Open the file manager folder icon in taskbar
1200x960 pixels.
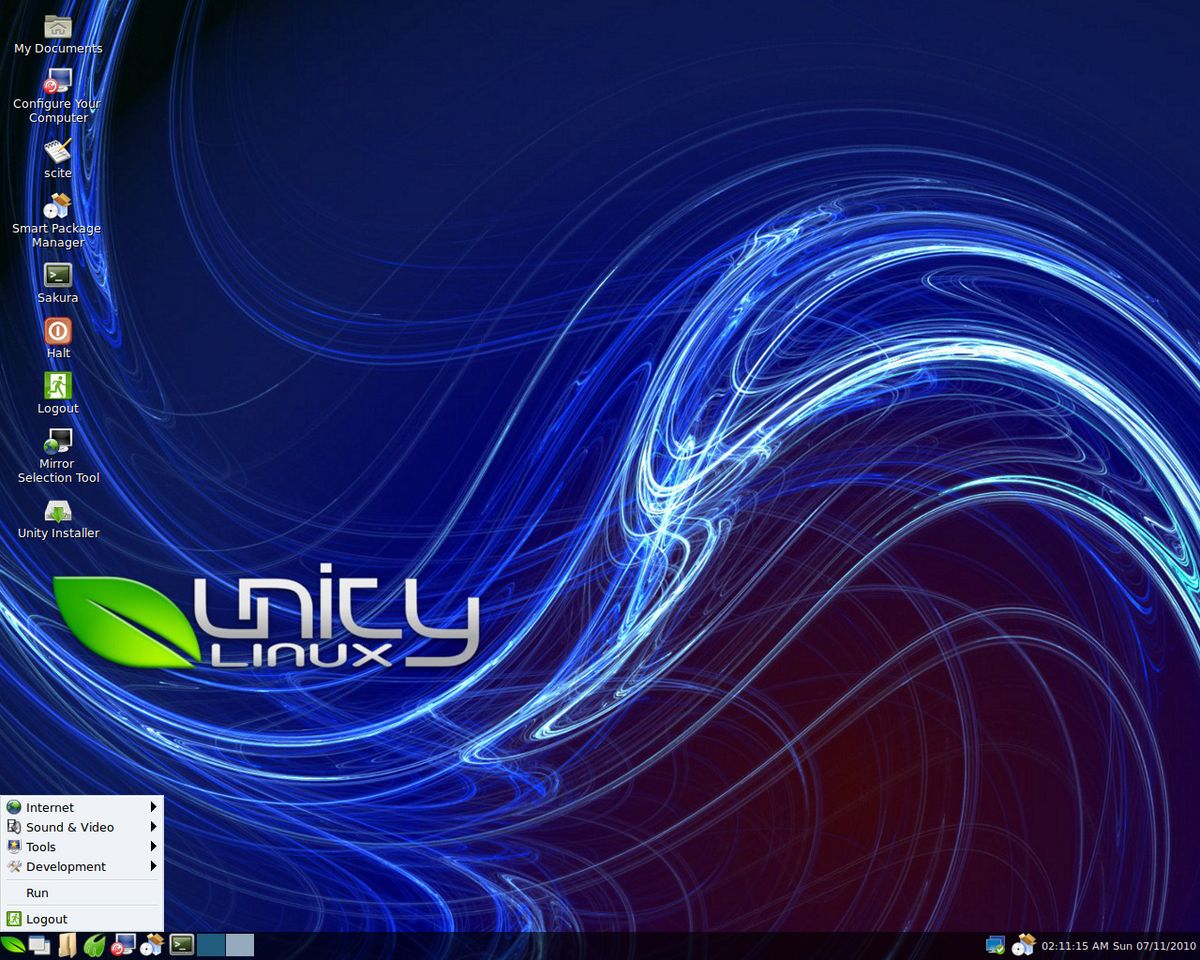66,944
